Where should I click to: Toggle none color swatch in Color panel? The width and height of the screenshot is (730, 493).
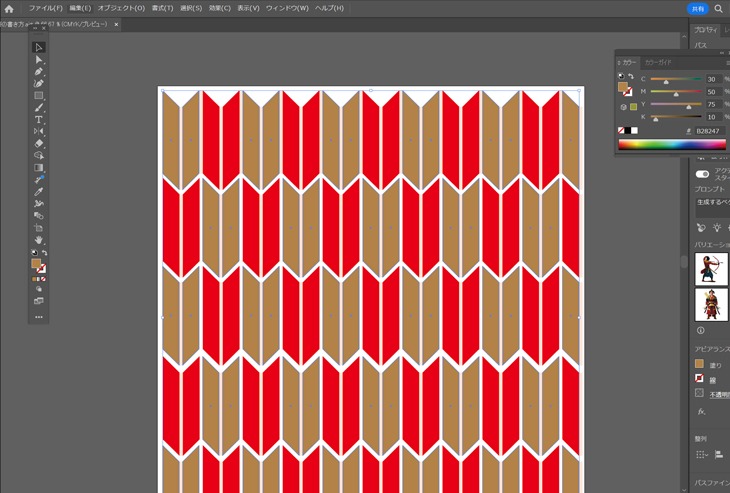pyautogui.click(x=621, y=130)
